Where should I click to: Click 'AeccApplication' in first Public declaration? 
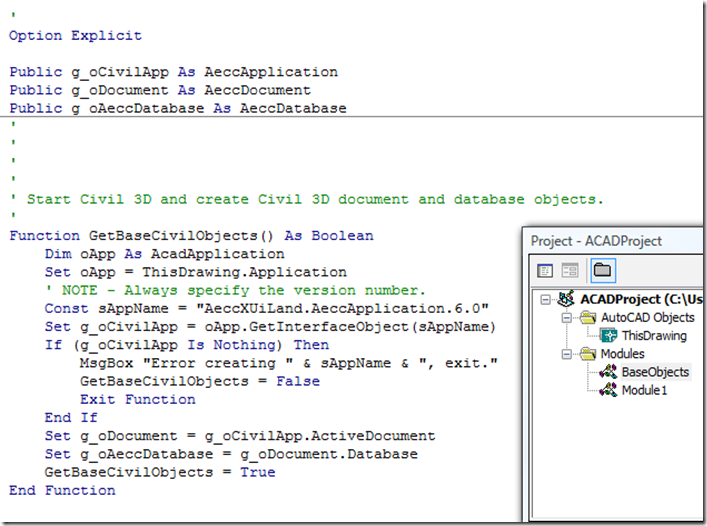271,72
